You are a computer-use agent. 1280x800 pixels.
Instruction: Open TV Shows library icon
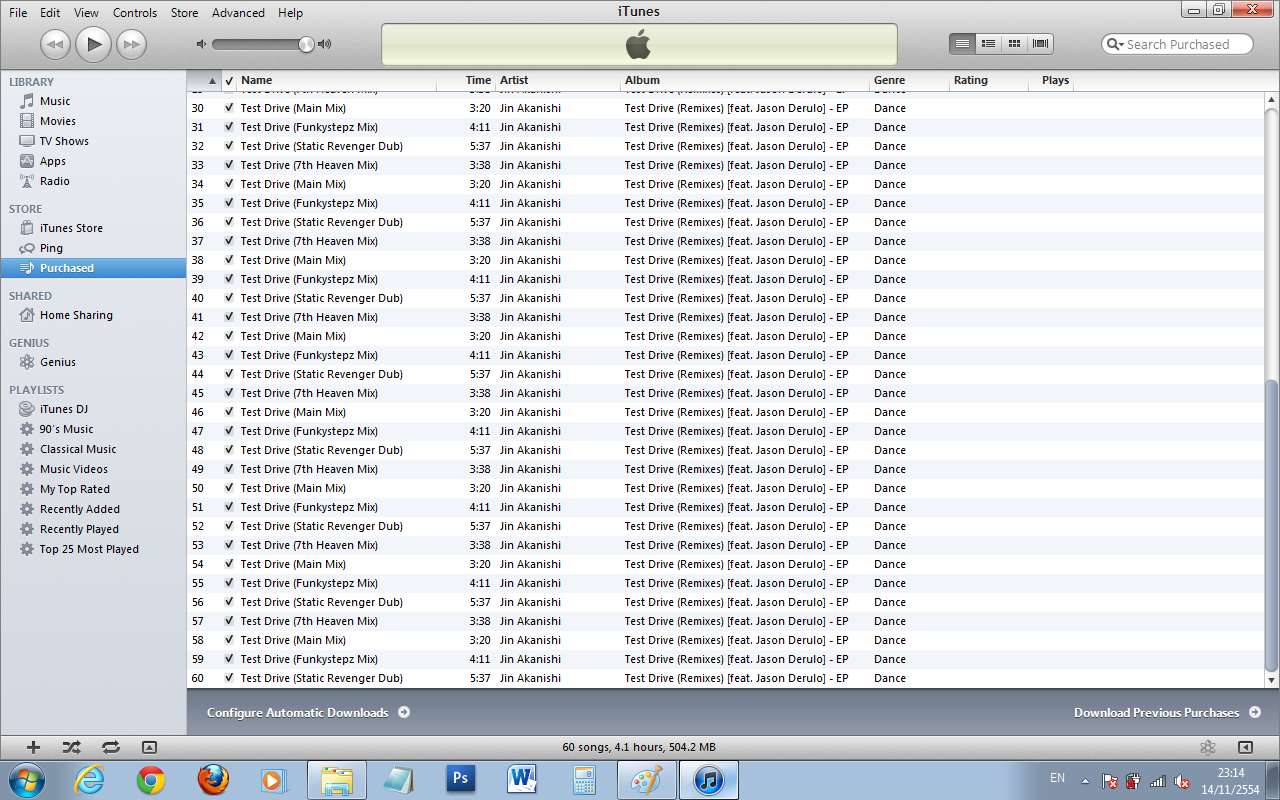27,141
